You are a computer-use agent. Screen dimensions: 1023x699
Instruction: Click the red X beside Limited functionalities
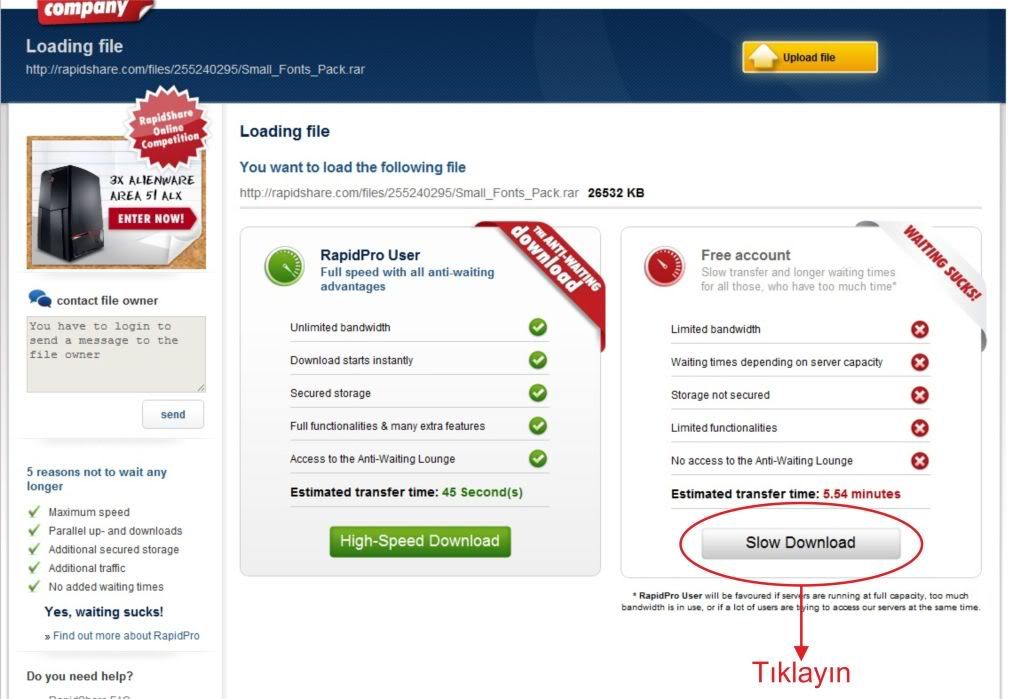click(920, 428)
